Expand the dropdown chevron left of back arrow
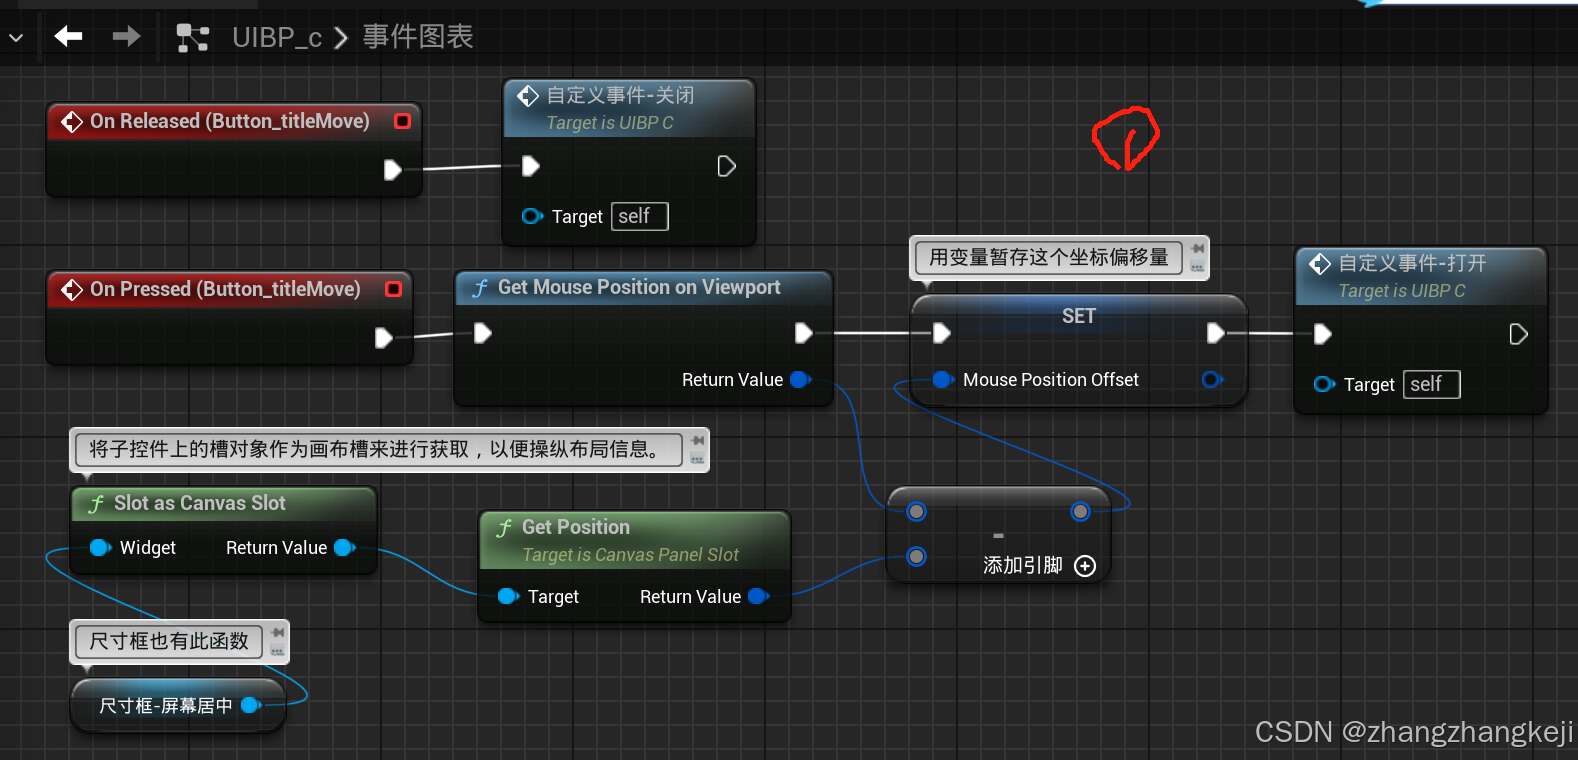Image resolution: width=1578 pixels, height=760 pixels. pyautogui.click(x=16, y=38)
